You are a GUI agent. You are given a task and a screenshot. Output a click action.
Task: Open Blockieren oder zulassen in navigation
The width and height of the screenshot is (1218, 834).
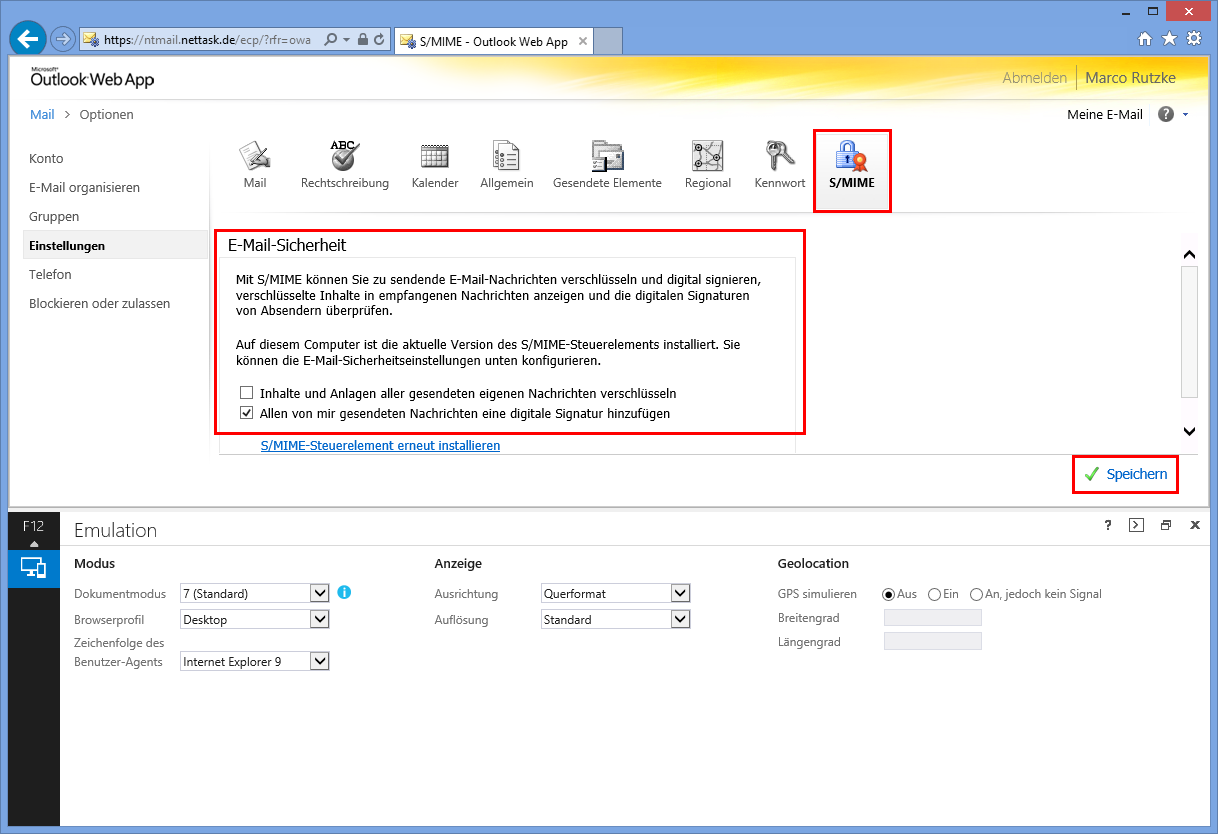click(x=100, y=303)
